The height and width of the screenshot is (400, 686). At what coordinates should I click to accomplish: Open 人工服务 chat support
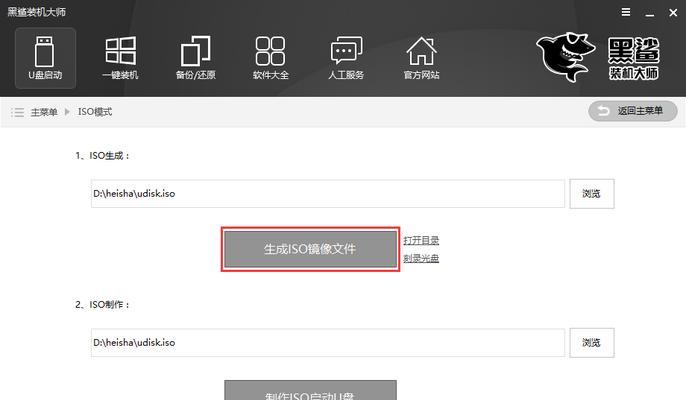[346, 58]
